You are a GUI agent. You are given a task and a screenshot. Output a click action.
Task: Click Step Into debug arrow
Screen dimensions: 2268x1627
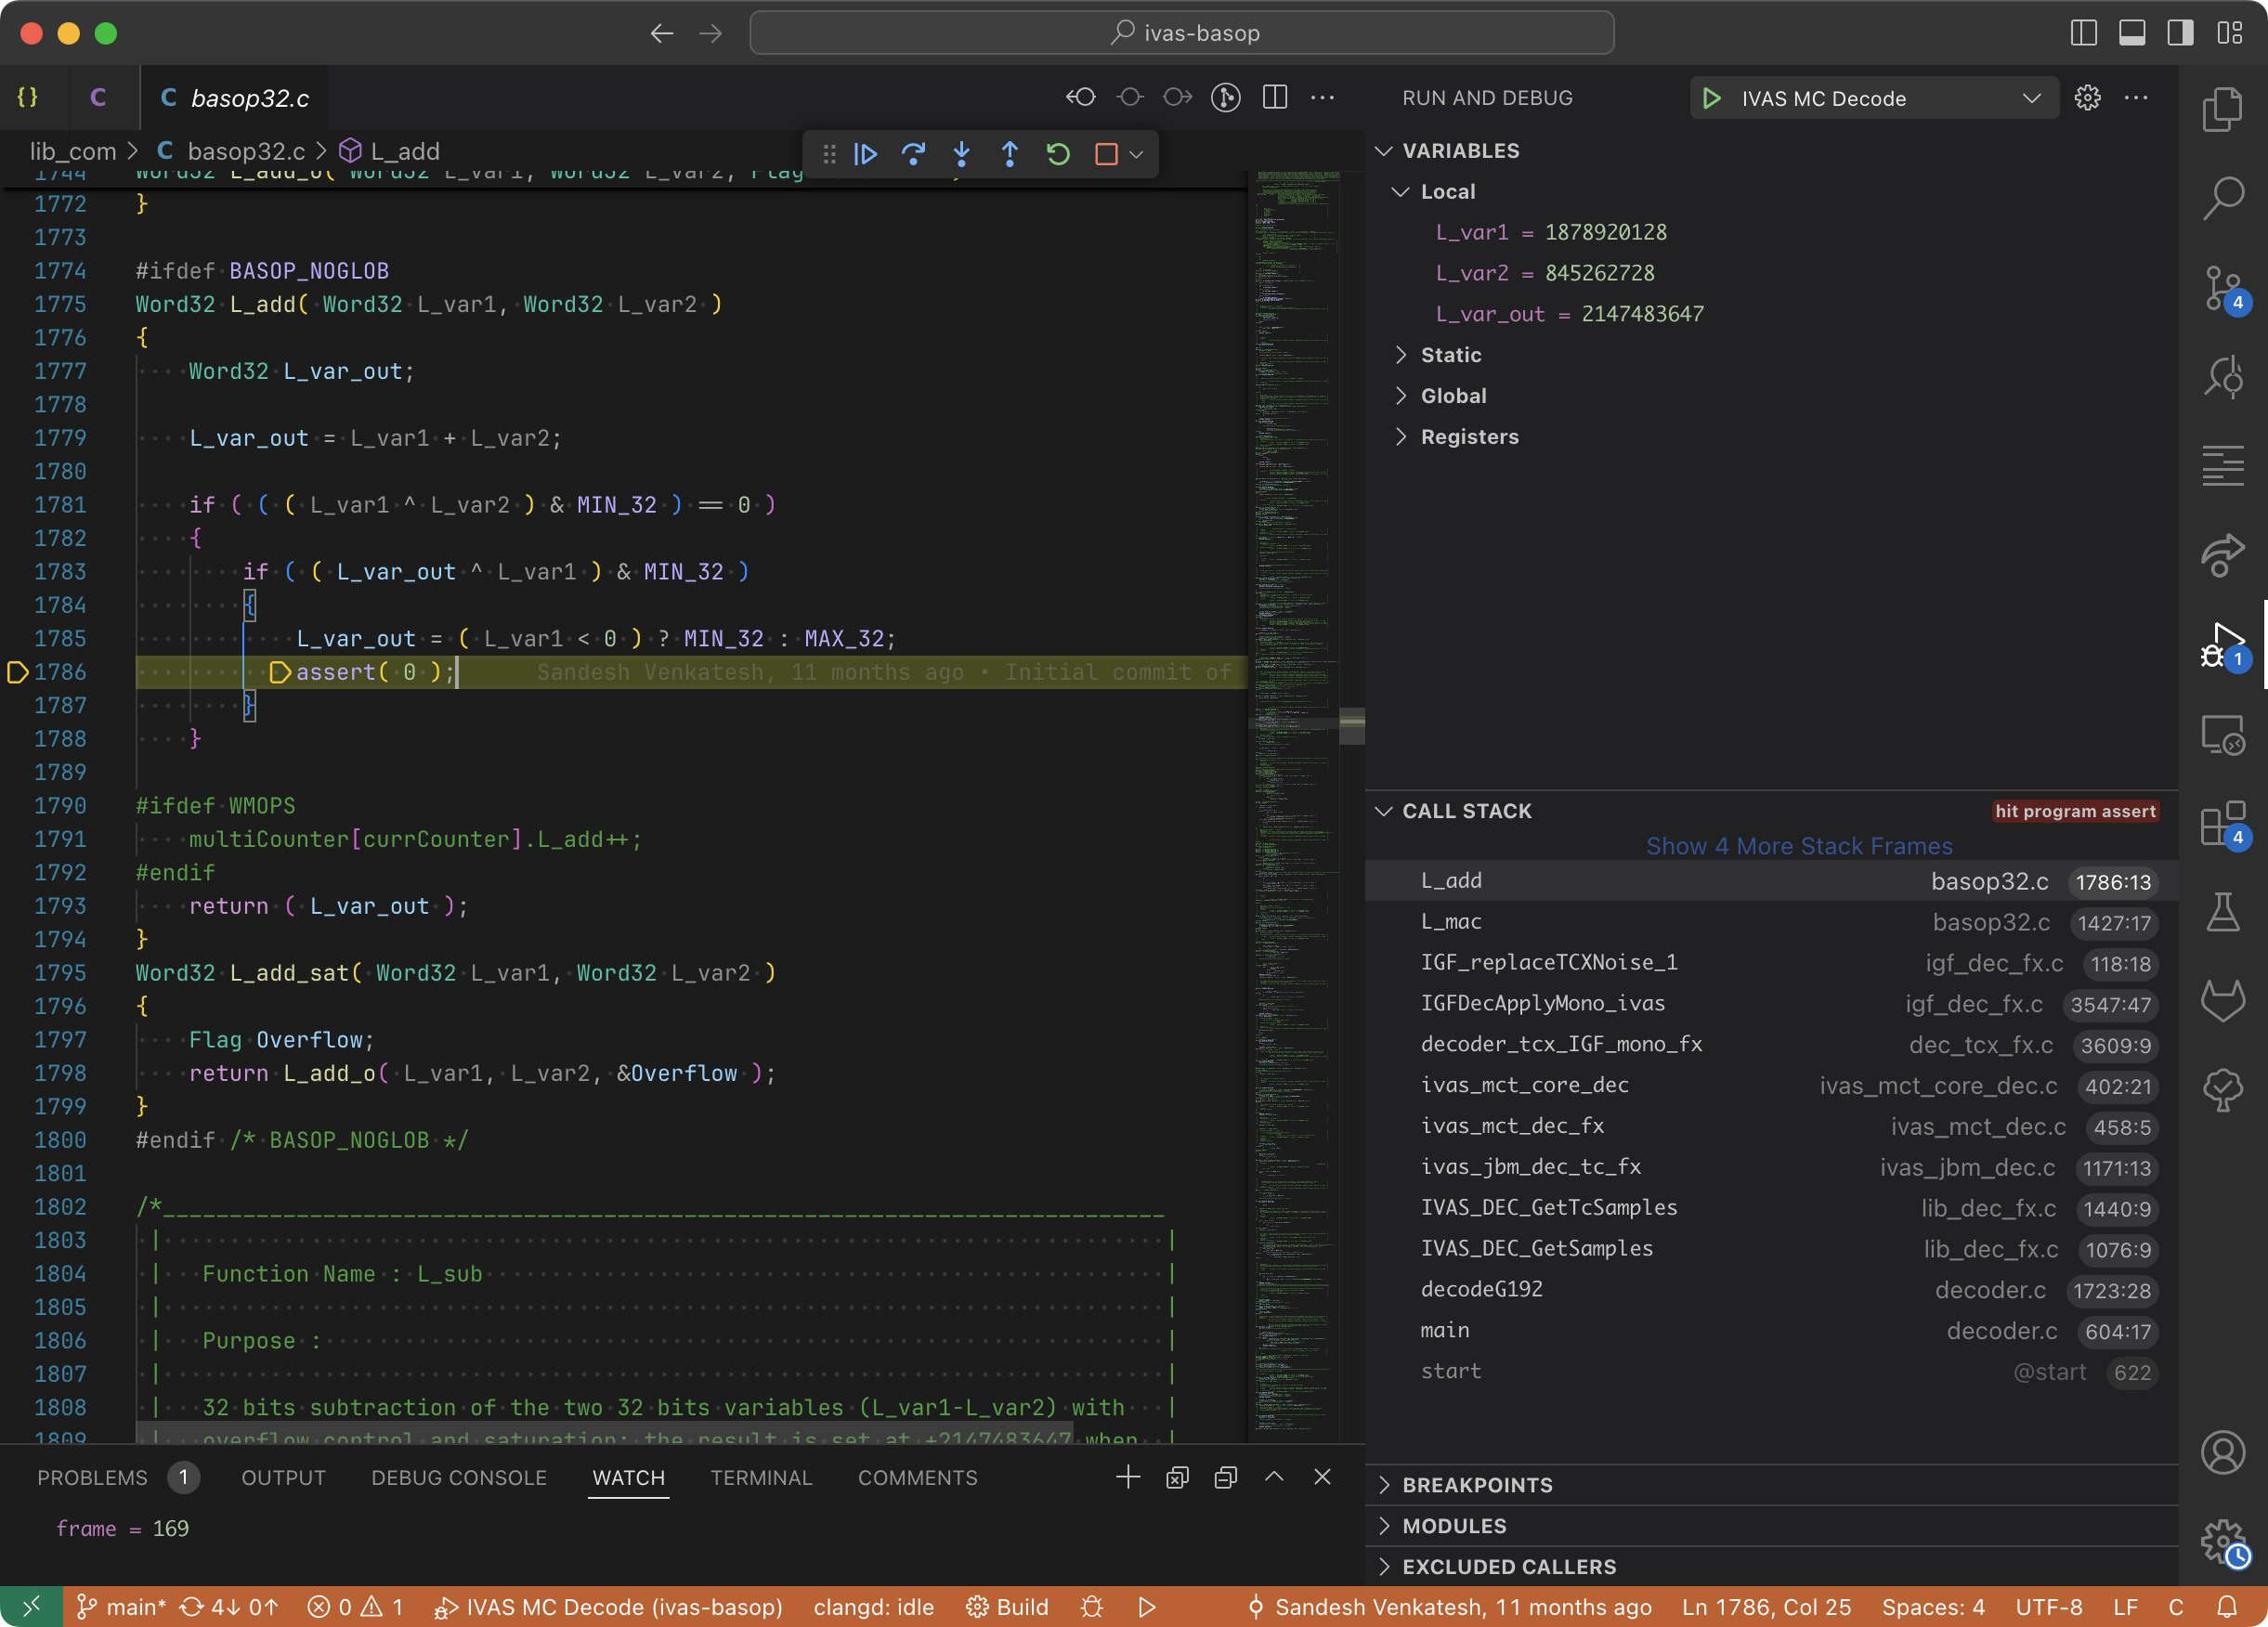tap(961, 154)
